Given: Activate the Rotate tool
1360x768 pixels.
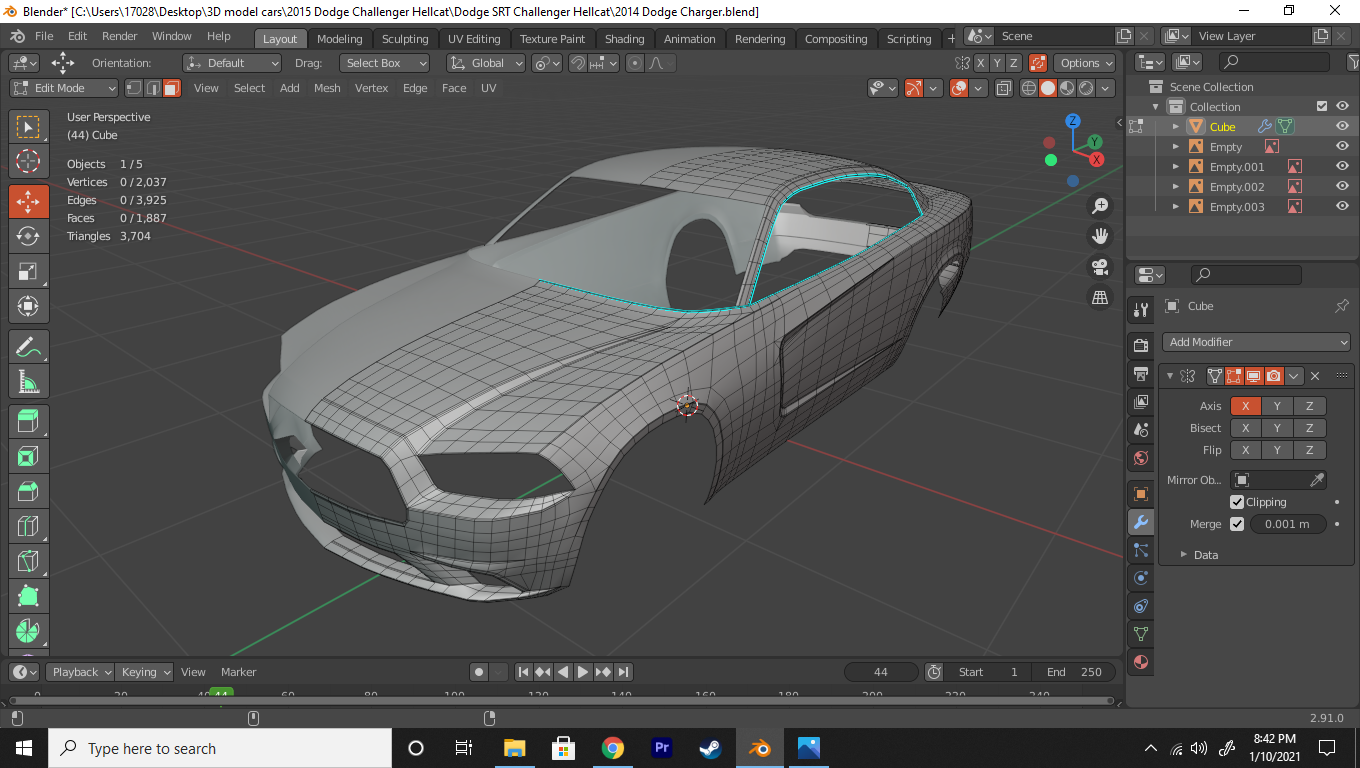Looking at the screenshot, I should tap(28, 237).
